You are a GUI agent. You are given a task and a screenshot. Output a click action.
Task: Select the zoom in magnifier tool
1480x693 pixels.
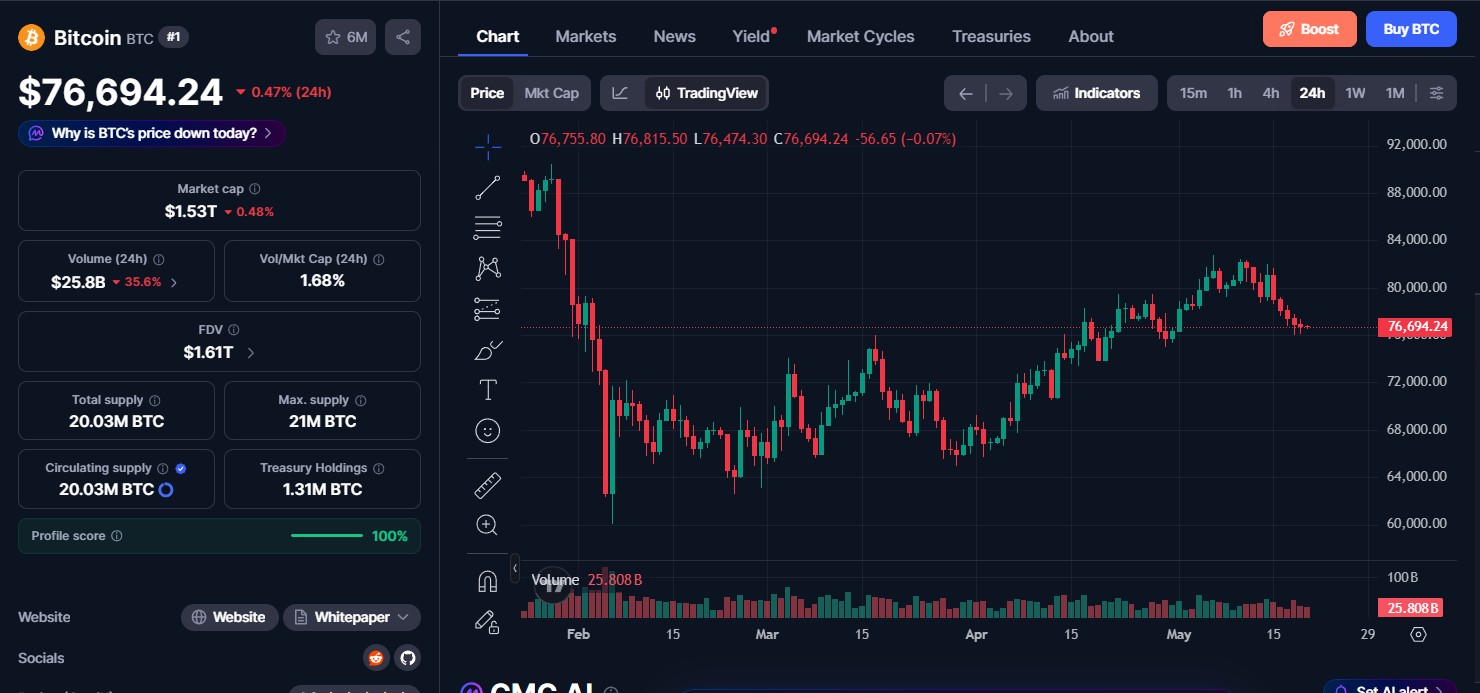[488, 525]
